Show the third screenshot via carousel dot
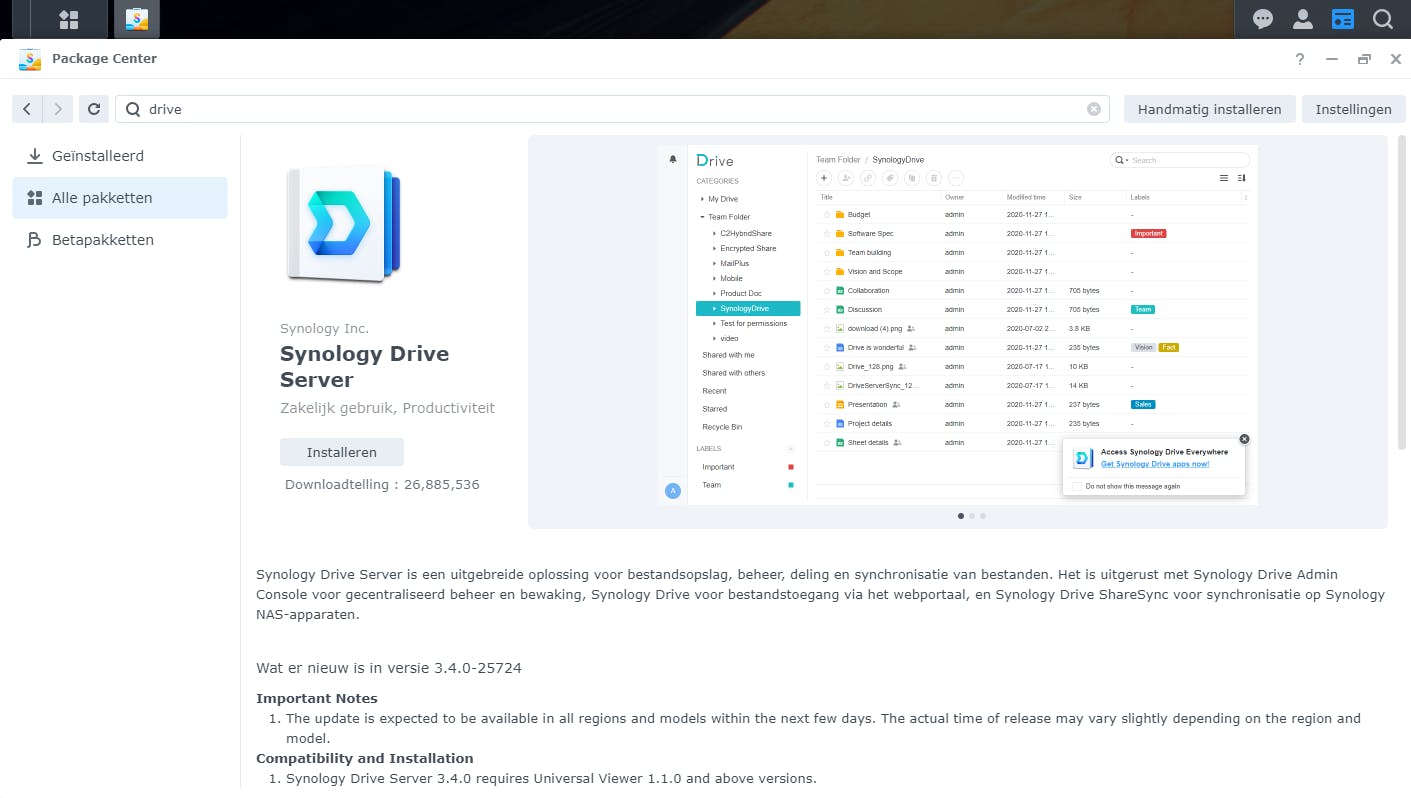 pos(983,516)
